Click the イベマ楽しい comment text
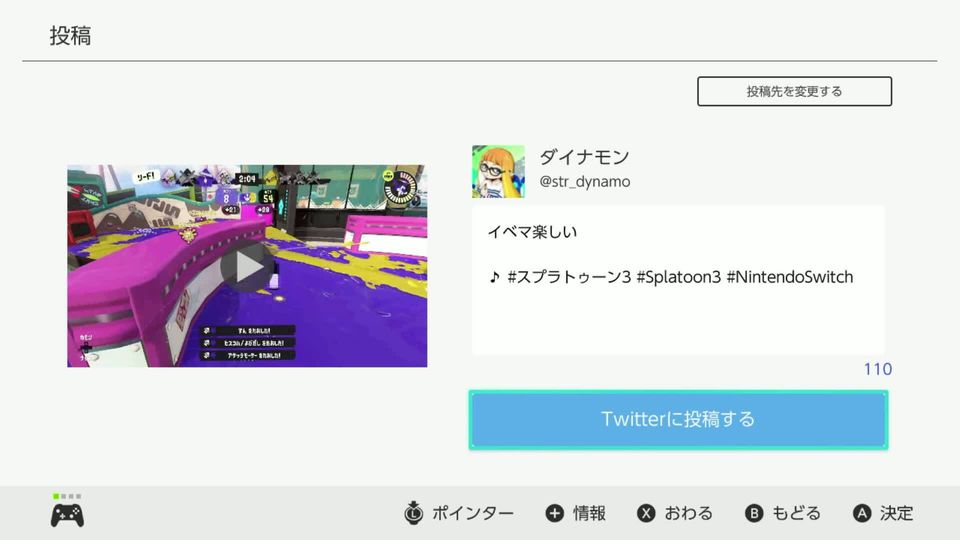This screenshot has width=960, height=540. (532, 232)
